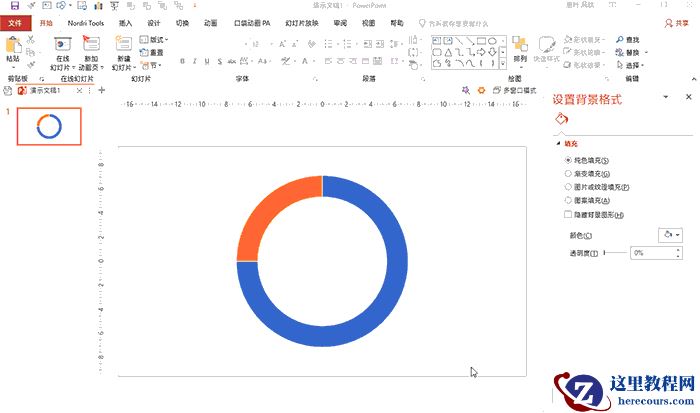Screen dimensions: 700x413
Task: Switch to the 插入 Insert tab
Action: (125, 23)
